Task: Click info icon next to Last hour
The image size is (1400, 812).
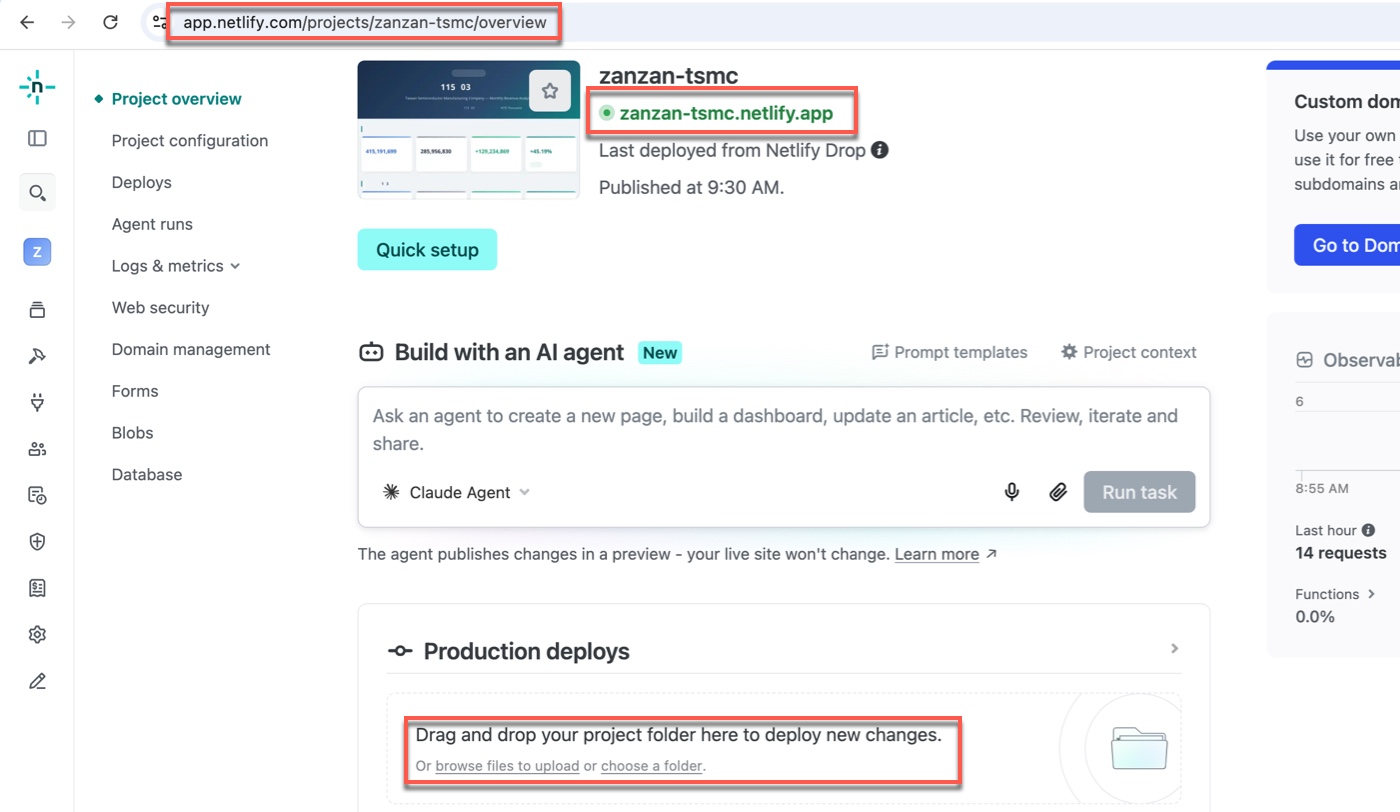Action: tap(1368, 530)
